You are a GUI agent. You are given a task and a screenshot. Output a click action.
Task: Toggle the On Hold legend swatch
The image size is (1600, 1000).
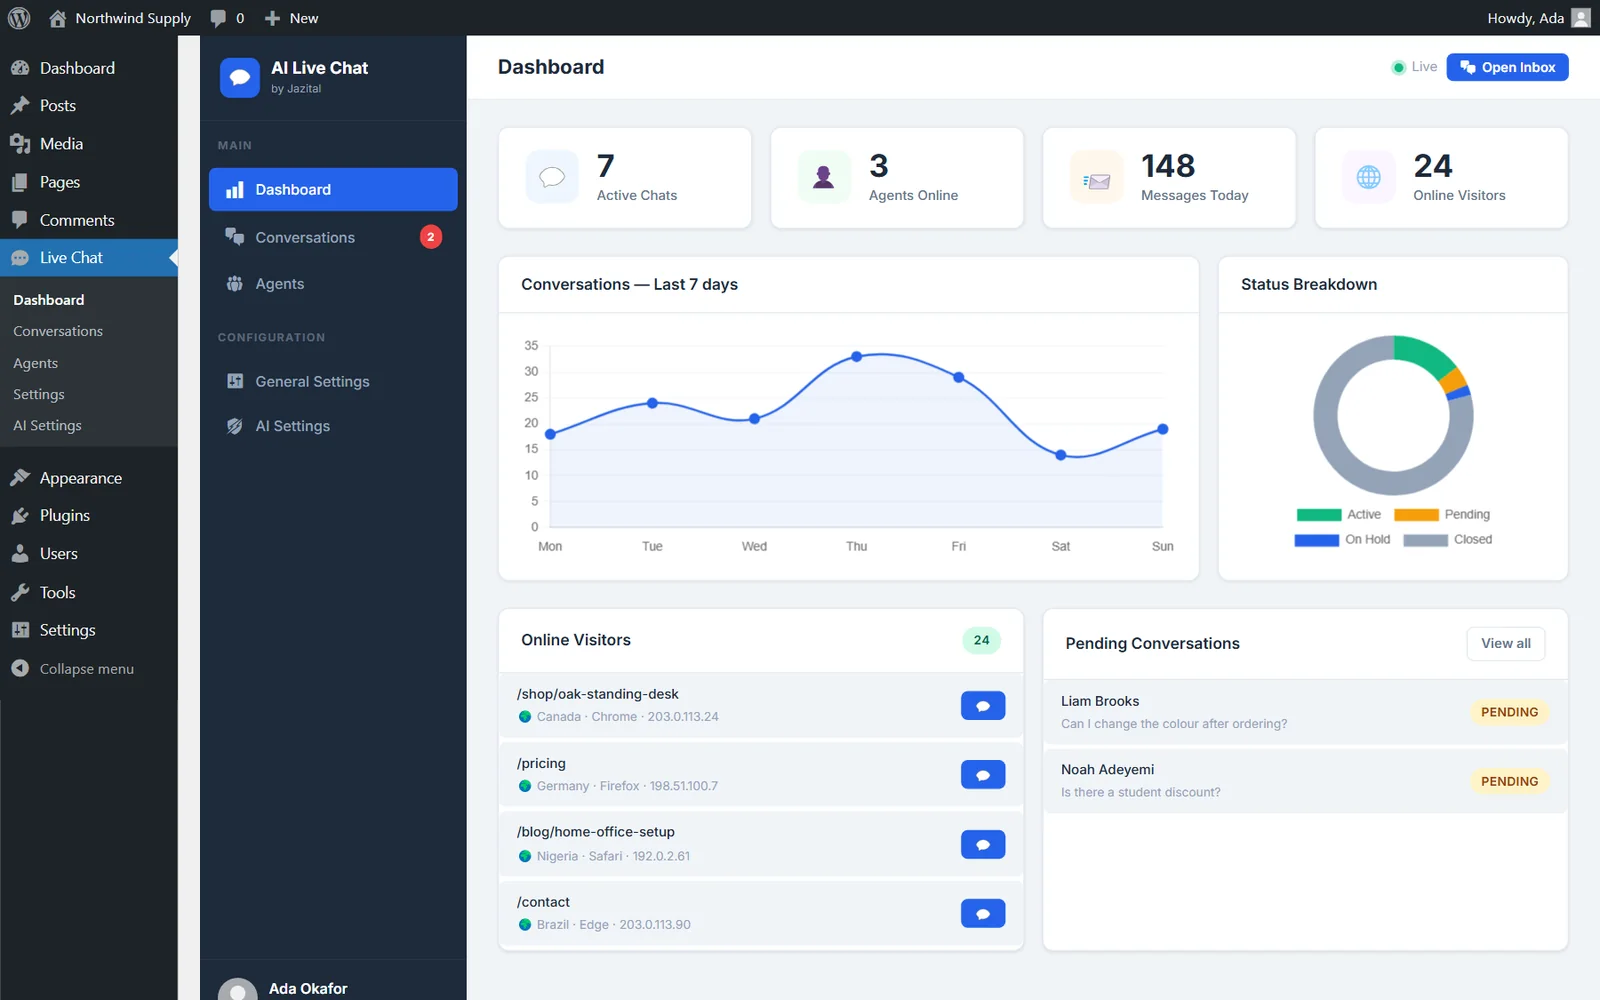point(1317,540)
